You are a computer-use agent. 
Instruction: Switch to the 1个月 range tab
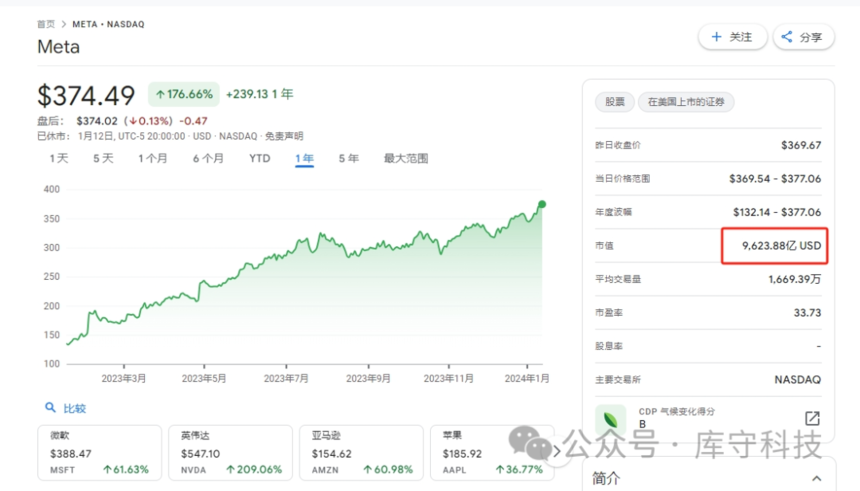pyautogui.click(x=152, y=159)
